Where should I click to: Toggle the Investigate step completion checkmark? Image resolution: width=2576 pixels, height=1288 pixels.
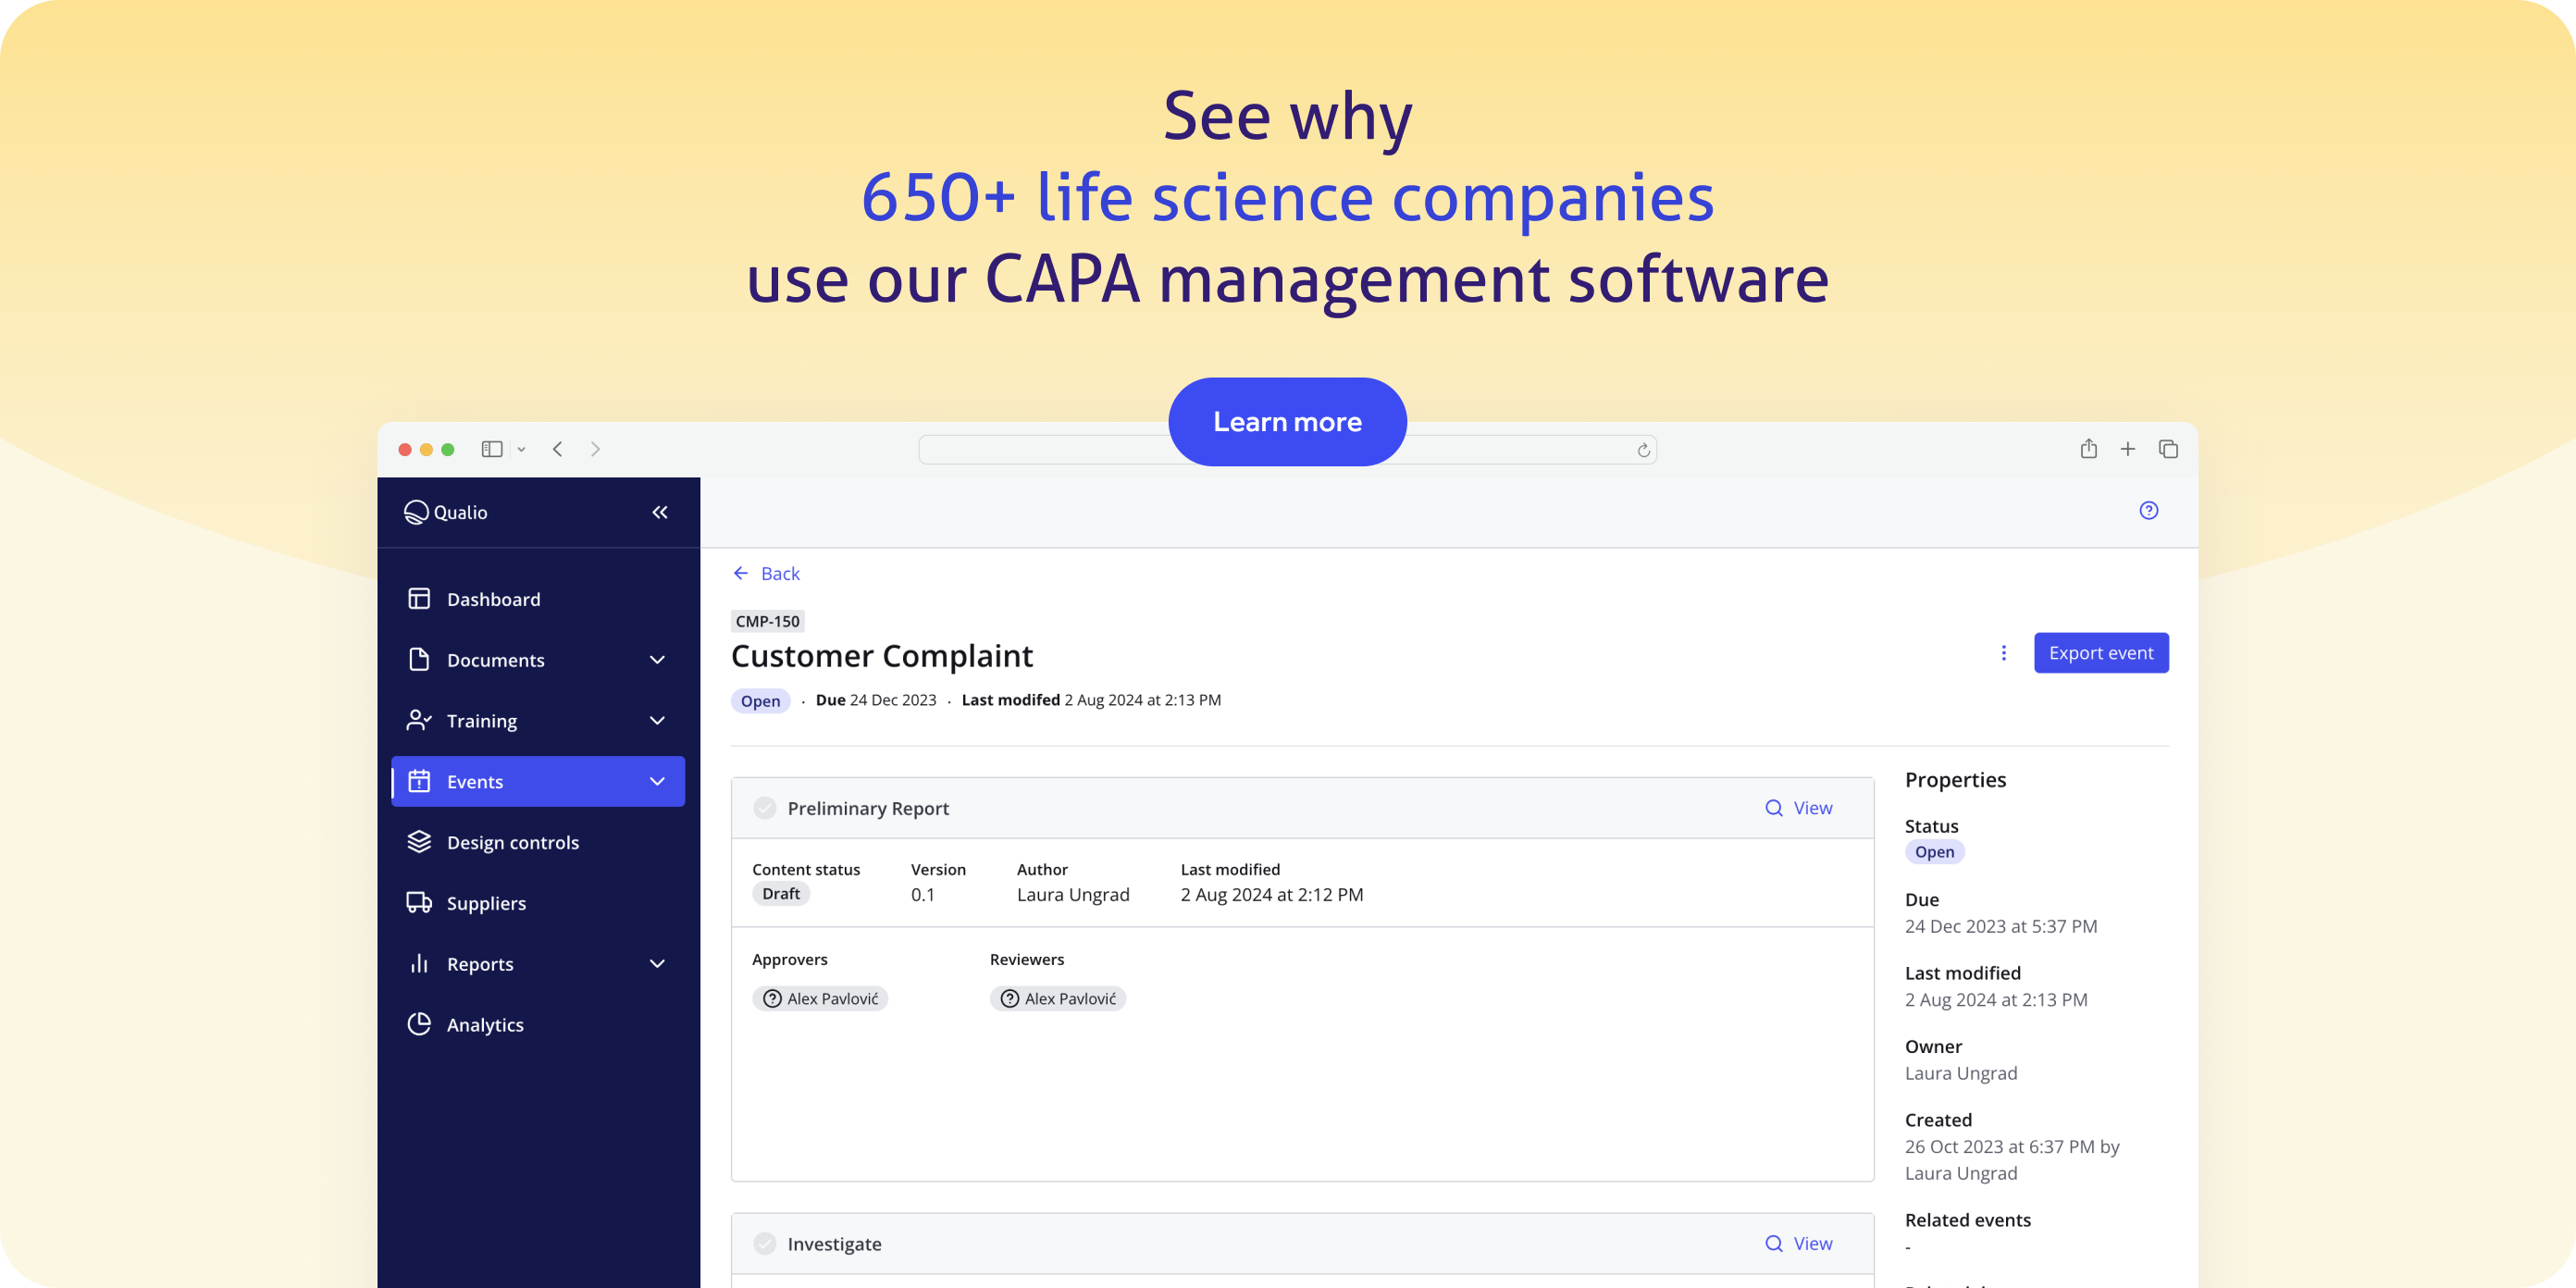[764, 1243]
